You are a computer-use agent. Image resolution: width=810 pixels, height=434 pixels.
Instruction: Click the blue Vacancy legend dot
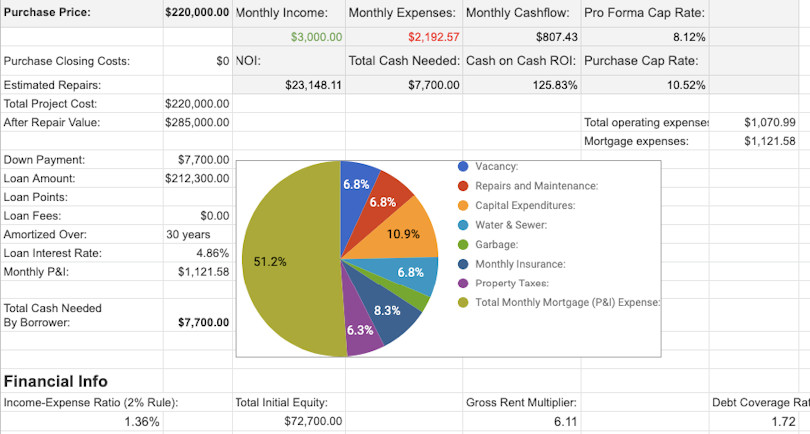(x=463, y=166)
